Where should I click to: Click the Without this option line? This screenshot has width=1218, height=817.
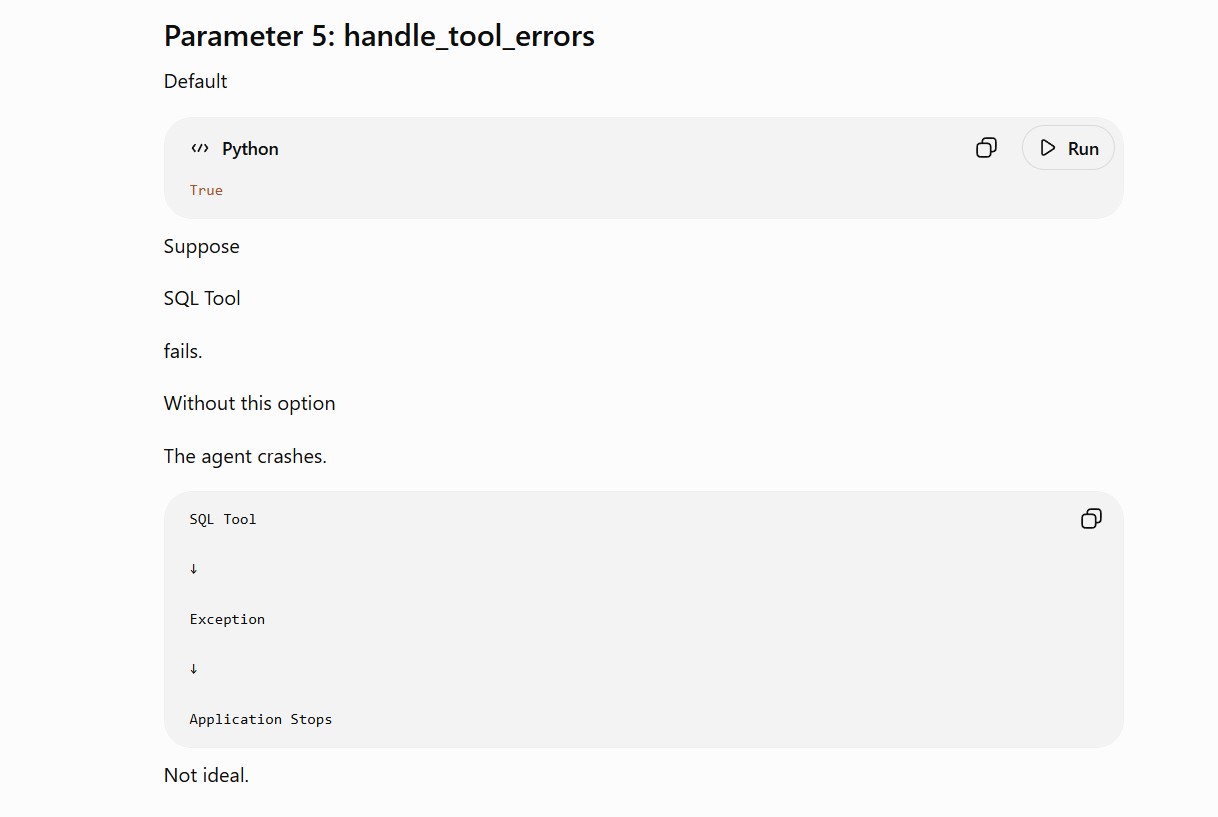(x=249, y=403)
